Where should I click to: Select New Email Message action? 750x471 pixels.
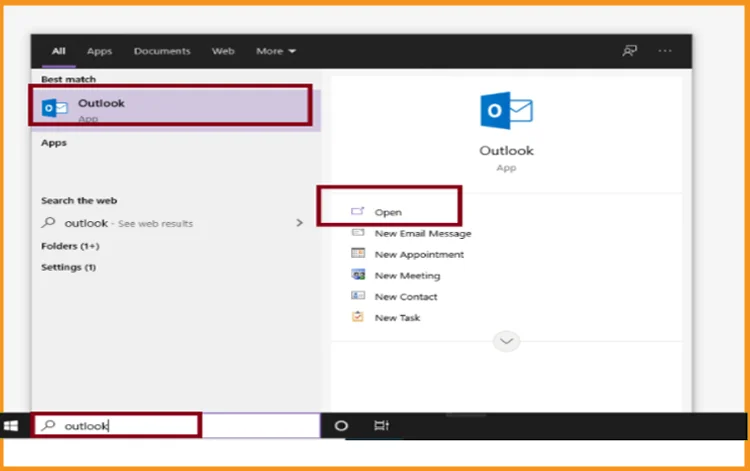point(423,233)
